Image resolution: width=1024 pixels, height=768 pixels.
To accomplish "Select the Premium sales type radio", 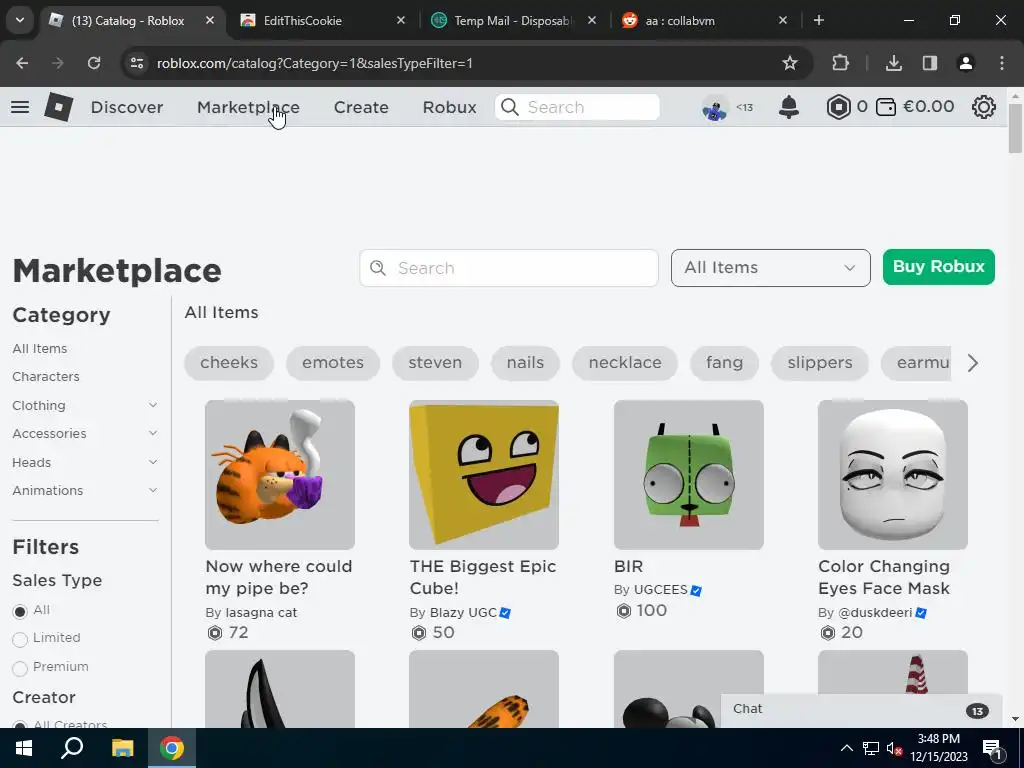I will point(20,667).
